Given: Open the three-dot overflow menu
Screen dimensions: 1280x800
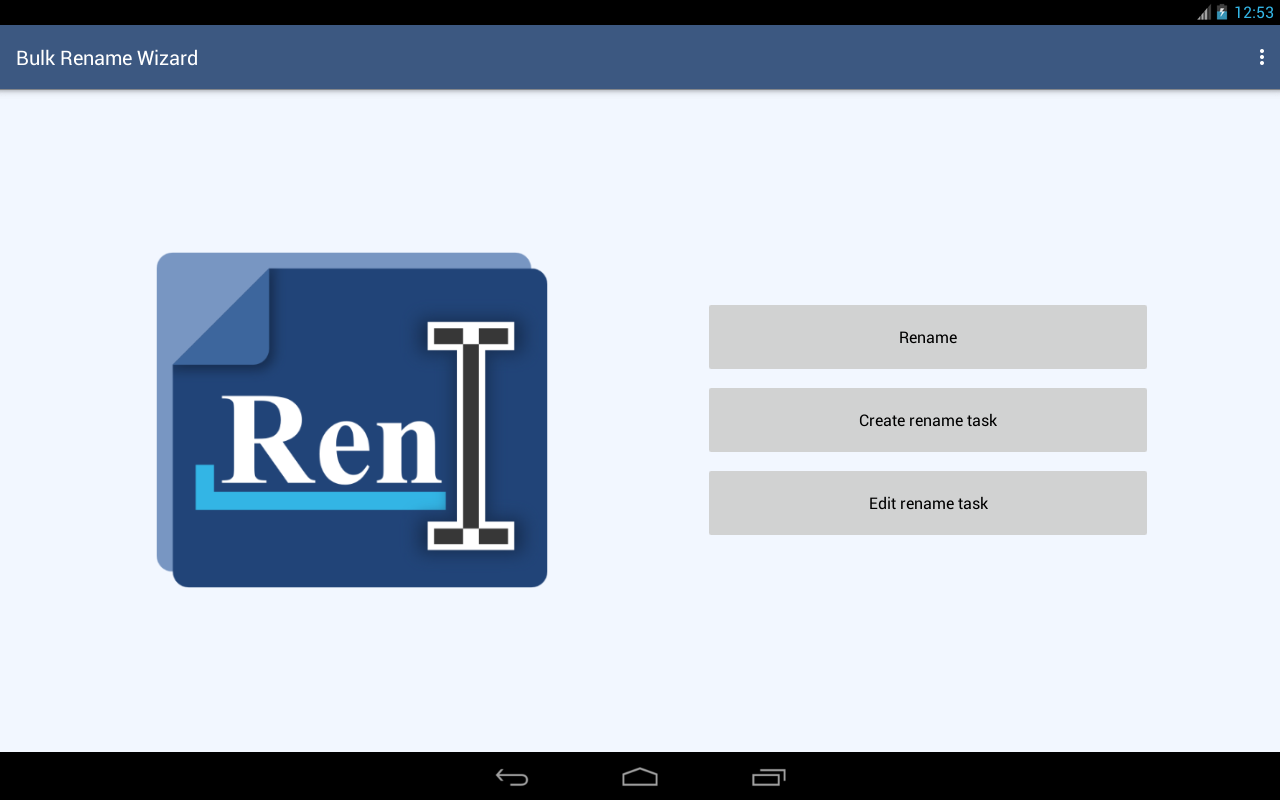Looking at the screenshot, I should tap(1261, 58).
